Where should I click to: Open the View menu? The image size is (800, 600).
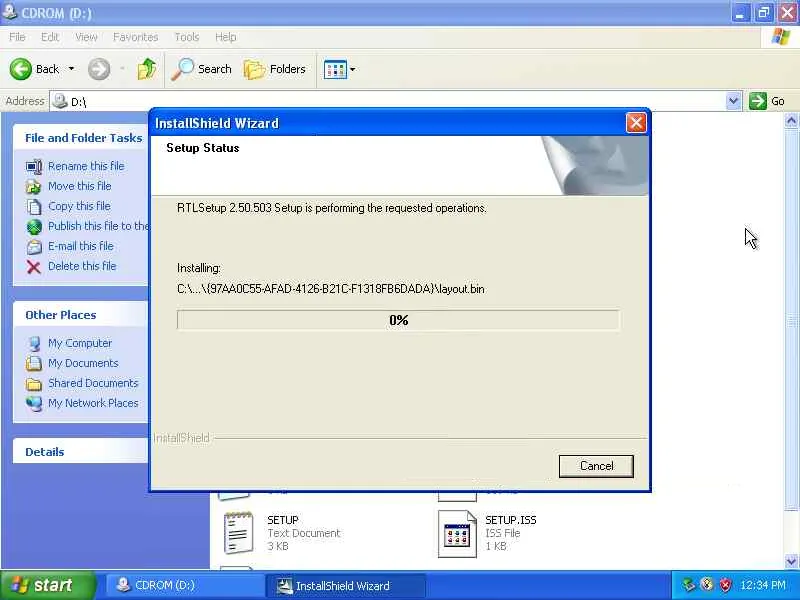[x=86, y=37]
